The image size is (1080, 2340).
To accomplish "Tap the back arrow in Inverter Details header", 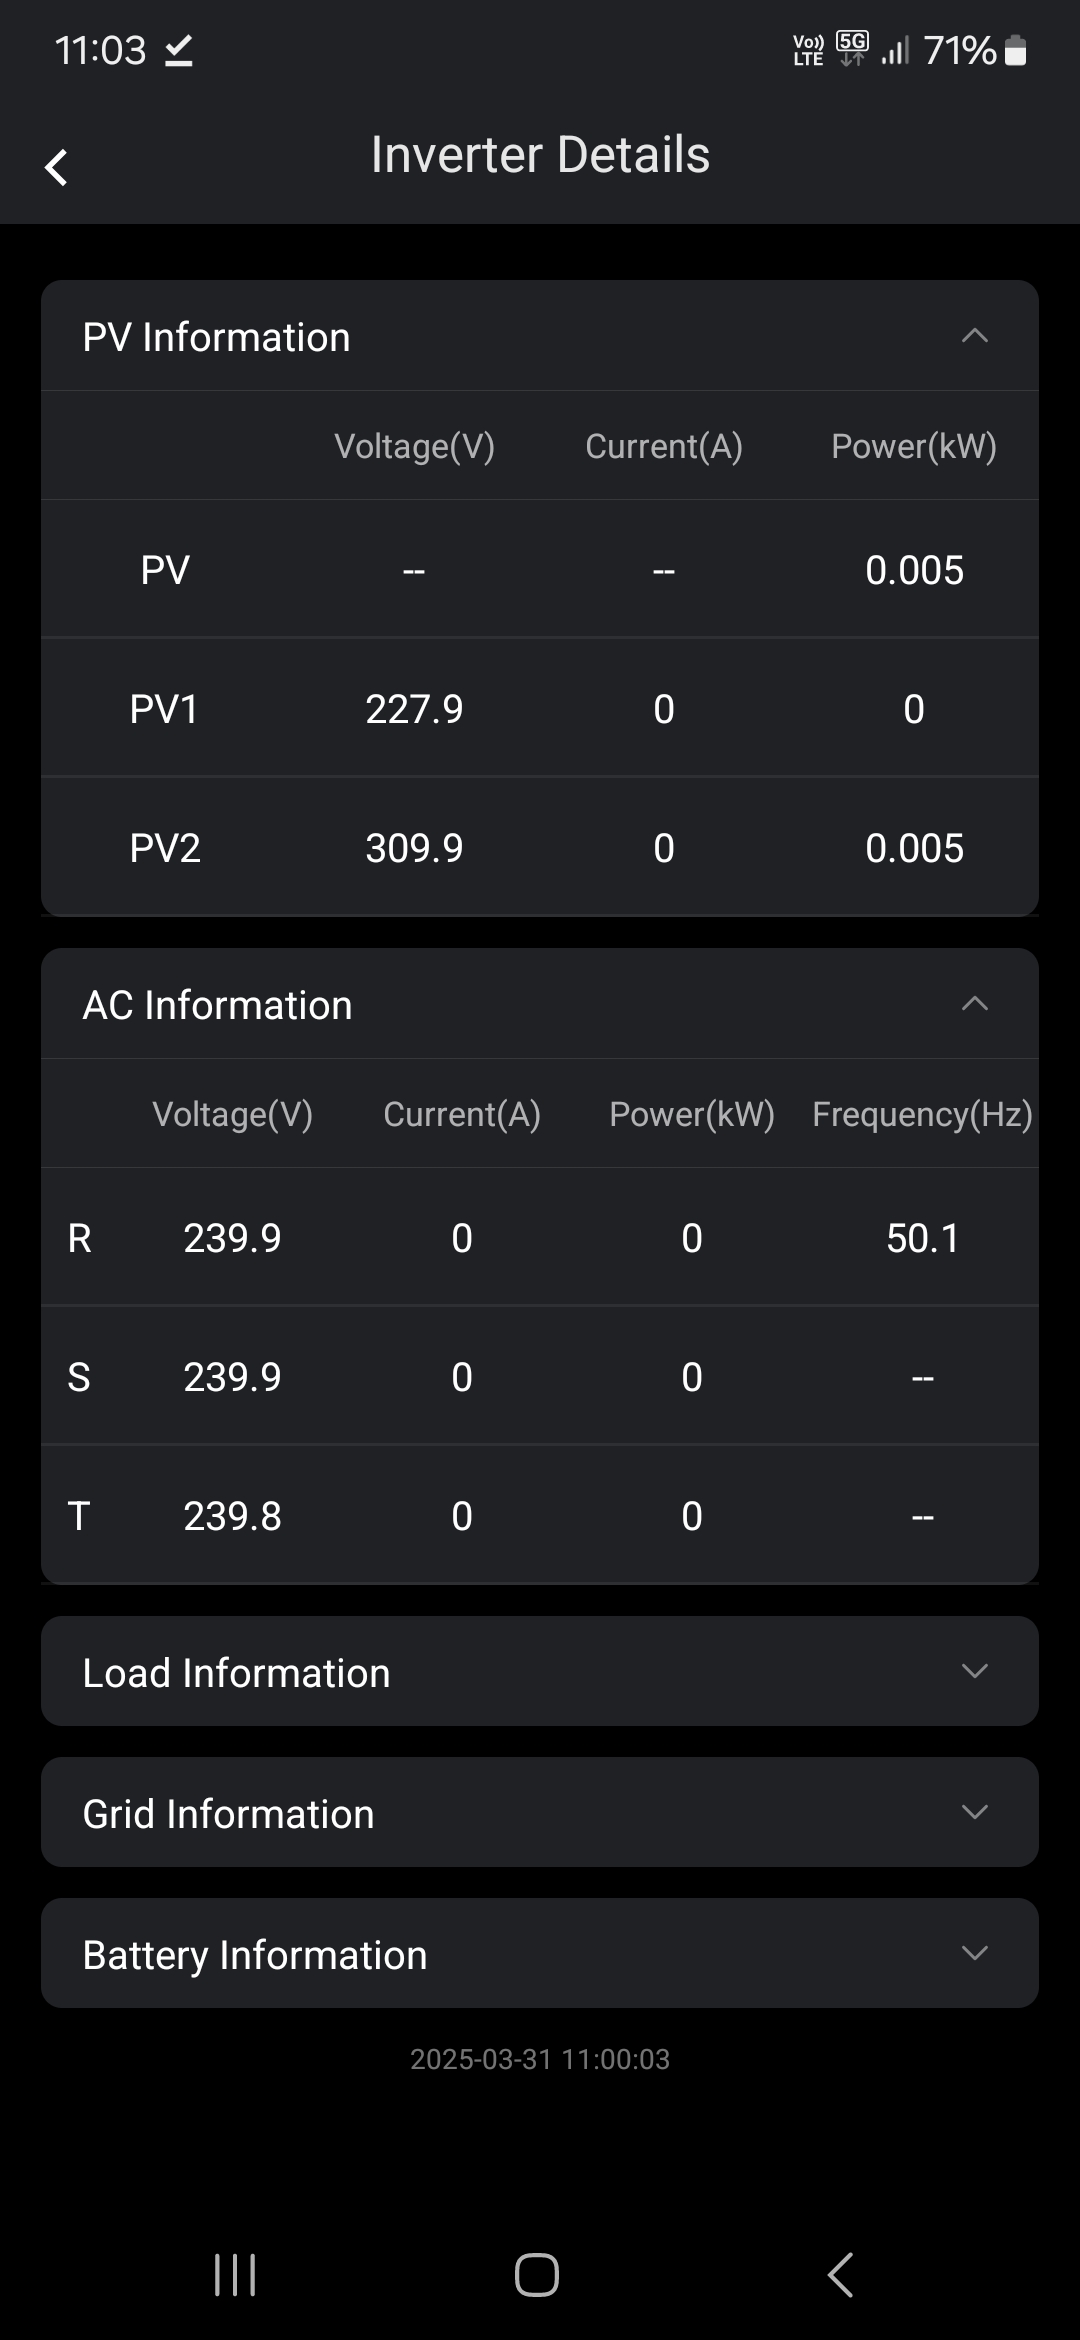I will click(57, 167).
